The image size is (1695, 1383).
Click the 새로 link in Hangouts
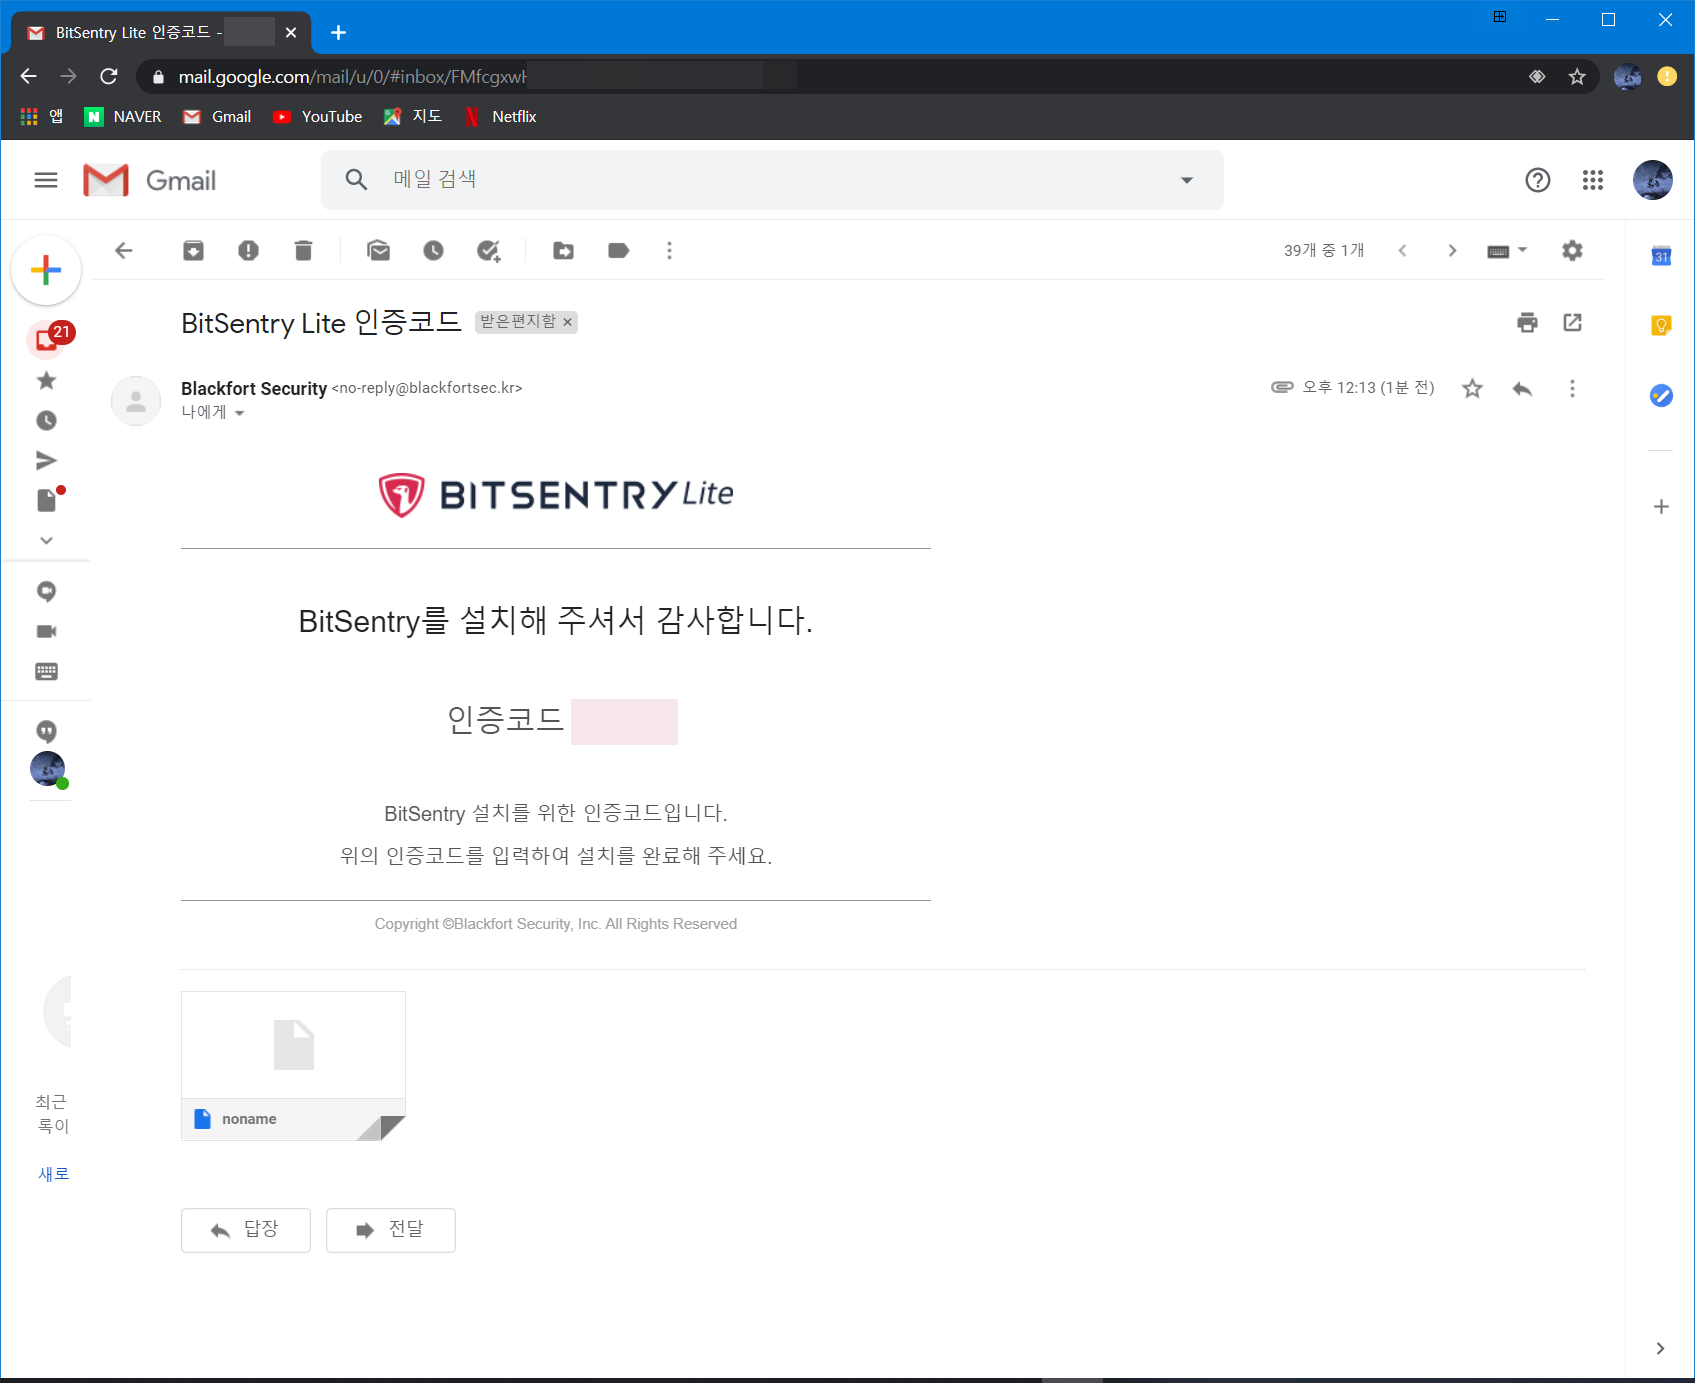[54, 1174]
